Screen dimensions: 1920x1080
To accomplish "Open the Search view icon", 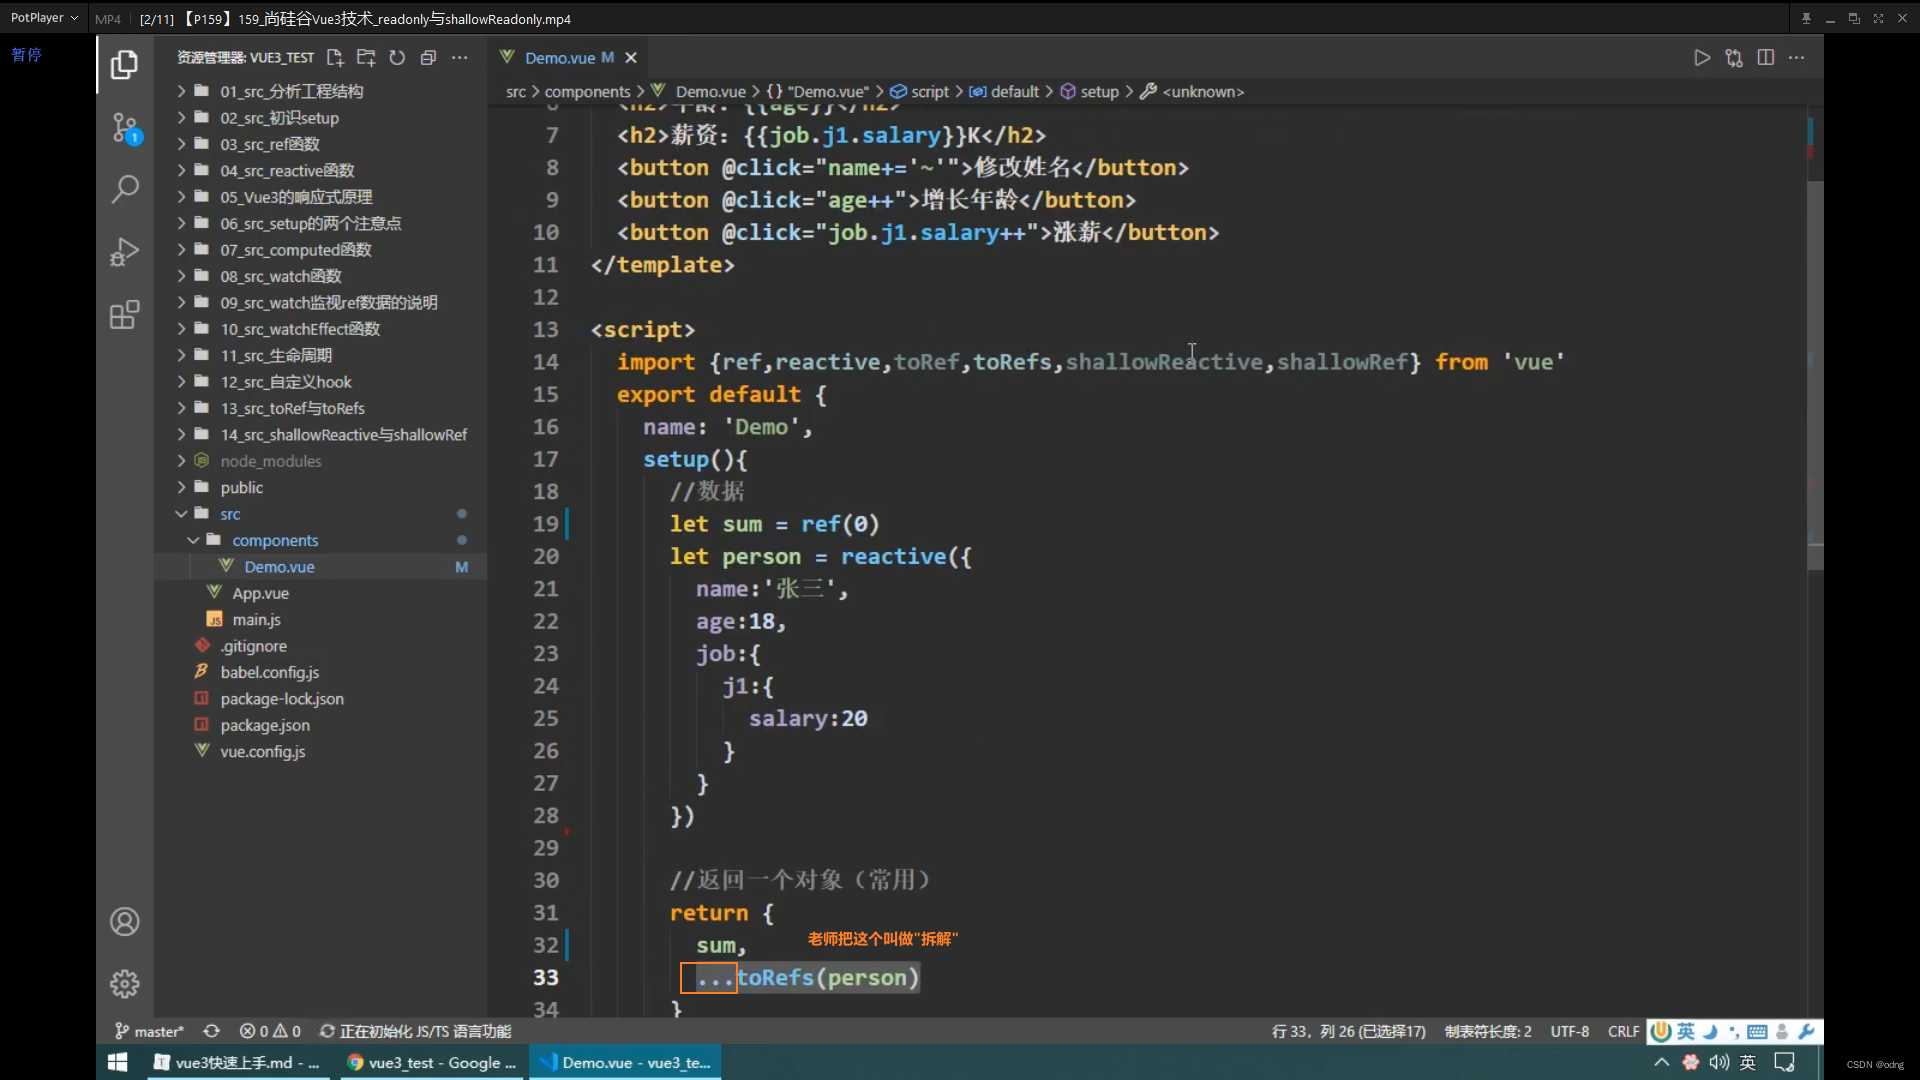I will (x=124, y=189).
